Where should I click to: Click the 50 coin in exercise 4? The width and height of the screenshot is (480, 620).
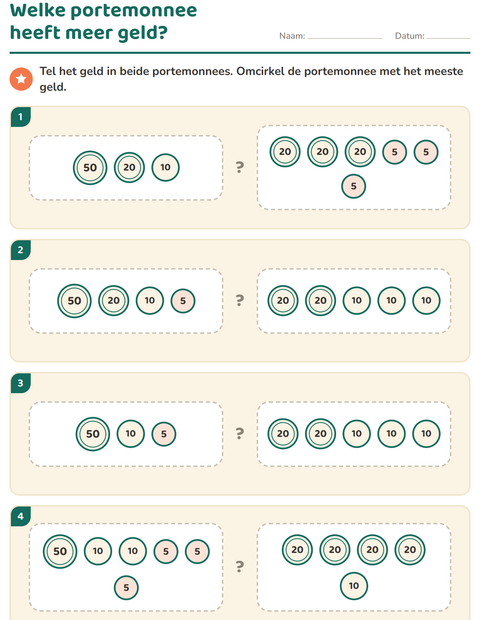(60, 552)
